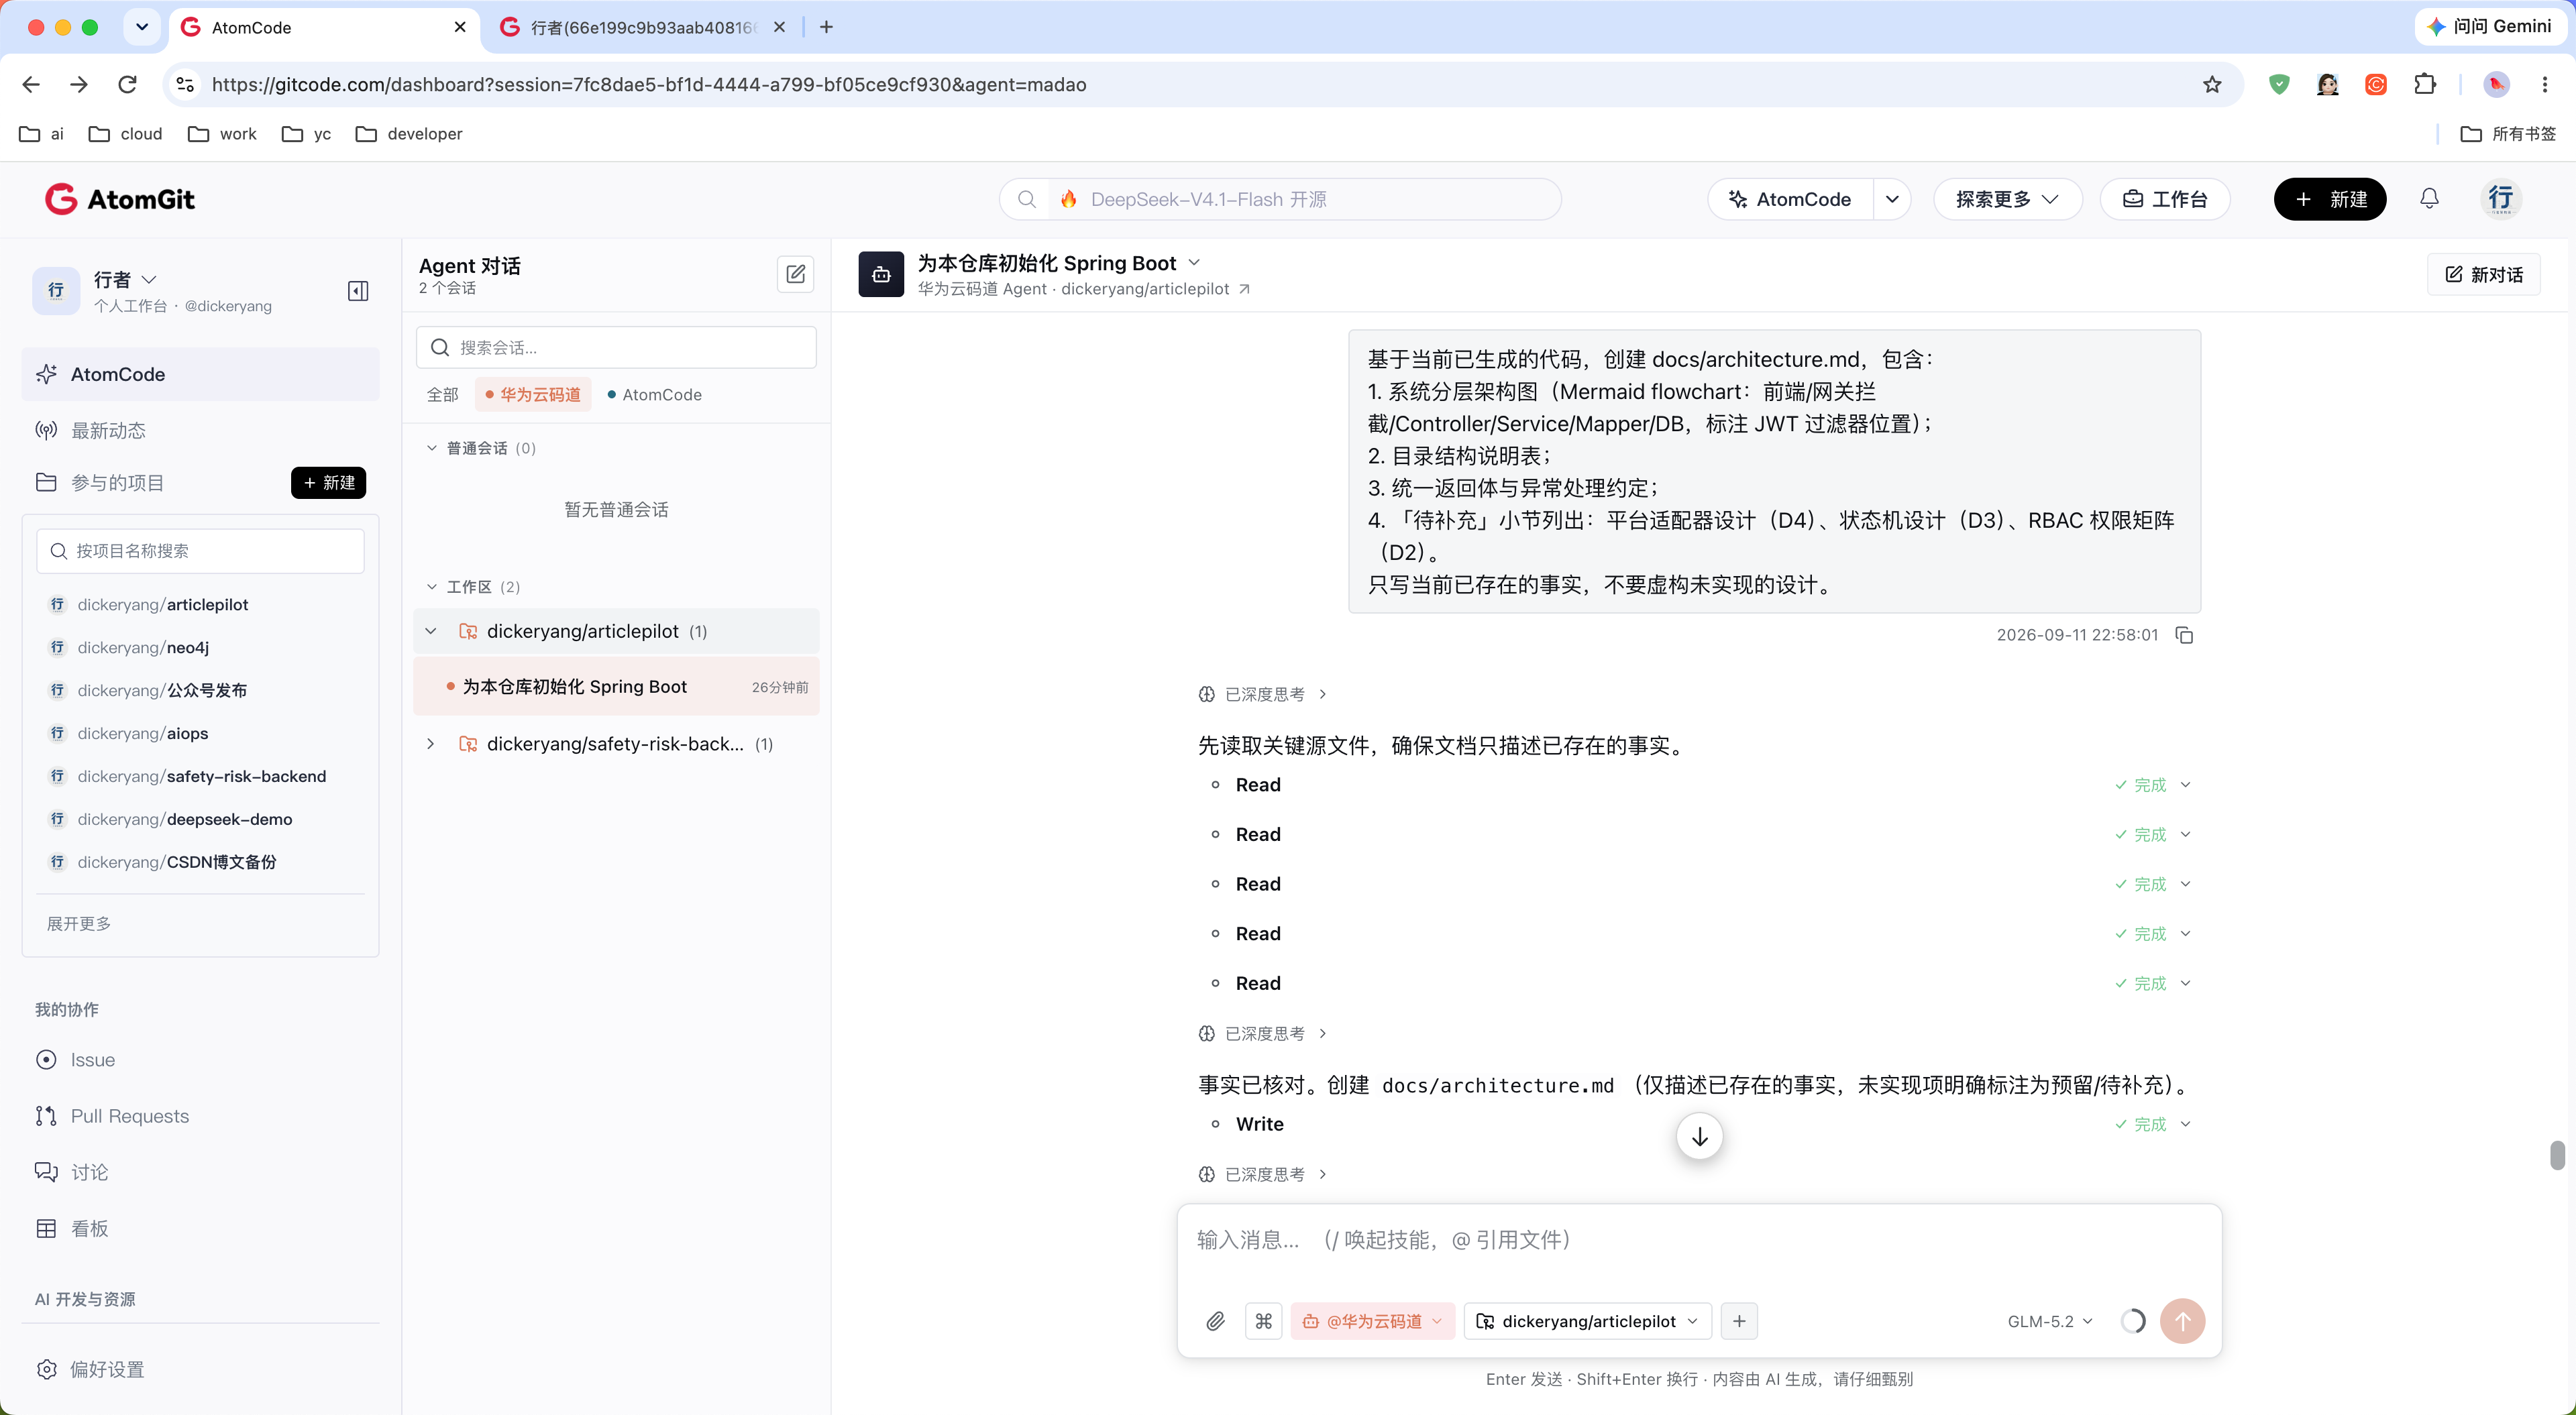Screen dimensions: 2576x1415
Task: Close the AtomCode browser tab
Action: click(x=460, y=27)
